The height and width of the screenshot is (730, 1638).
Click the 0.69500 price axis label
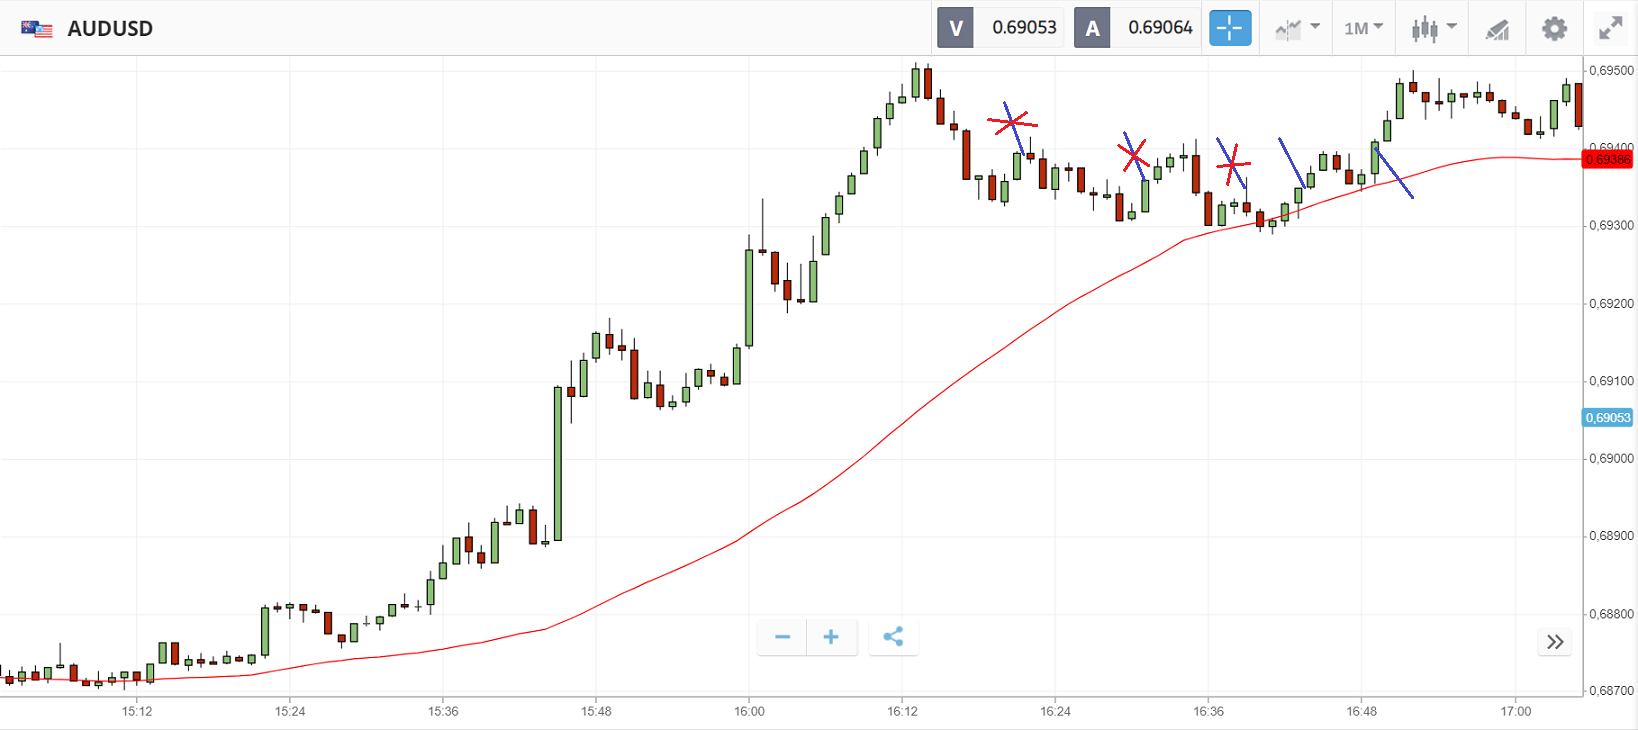(1611, 71)
